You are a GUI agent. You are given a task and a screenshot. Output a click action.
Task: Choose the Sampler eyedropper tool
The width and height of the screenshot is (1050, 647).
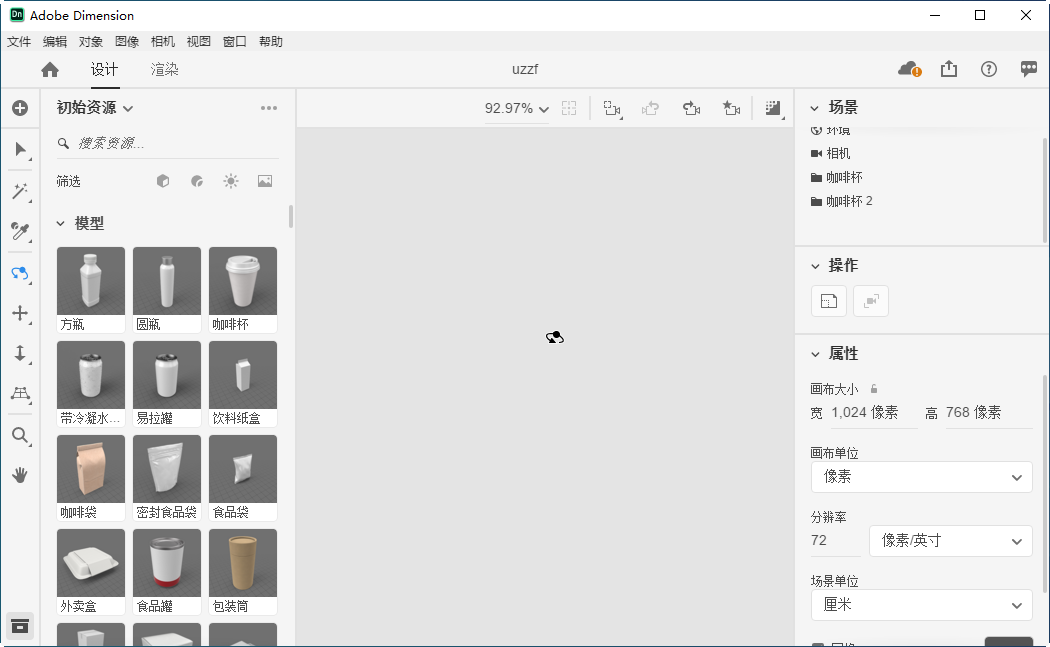pyautogui.click(x=20, y=232)
